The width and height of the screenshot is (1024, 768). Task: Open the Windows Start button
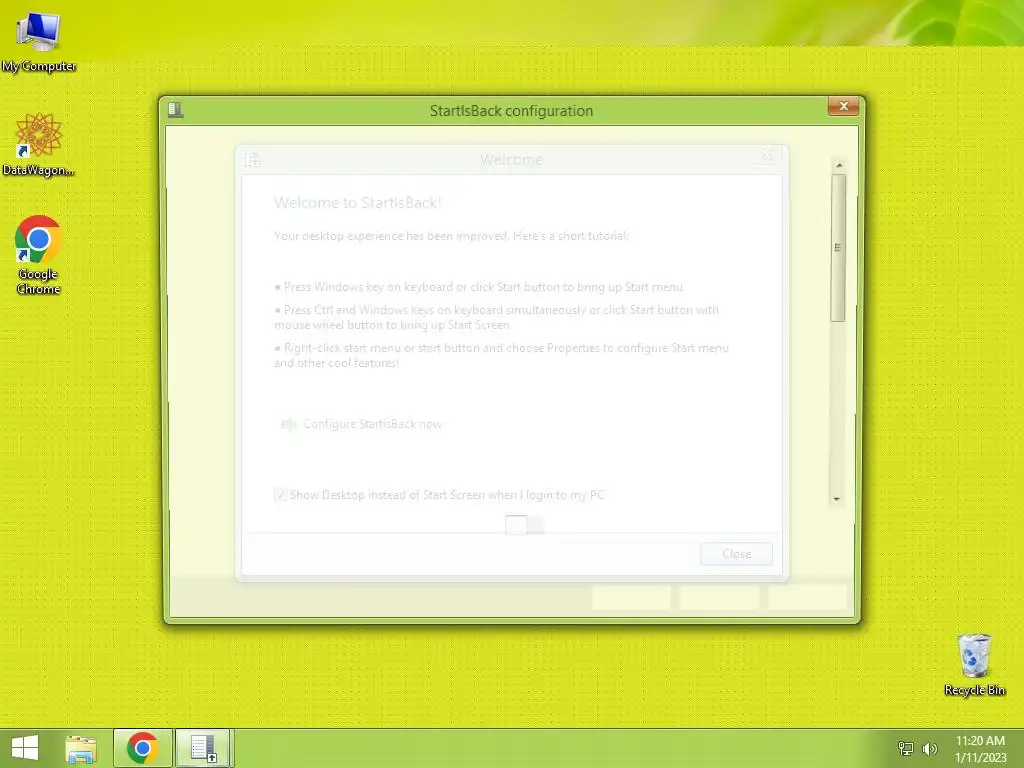[x=25, y=748]
